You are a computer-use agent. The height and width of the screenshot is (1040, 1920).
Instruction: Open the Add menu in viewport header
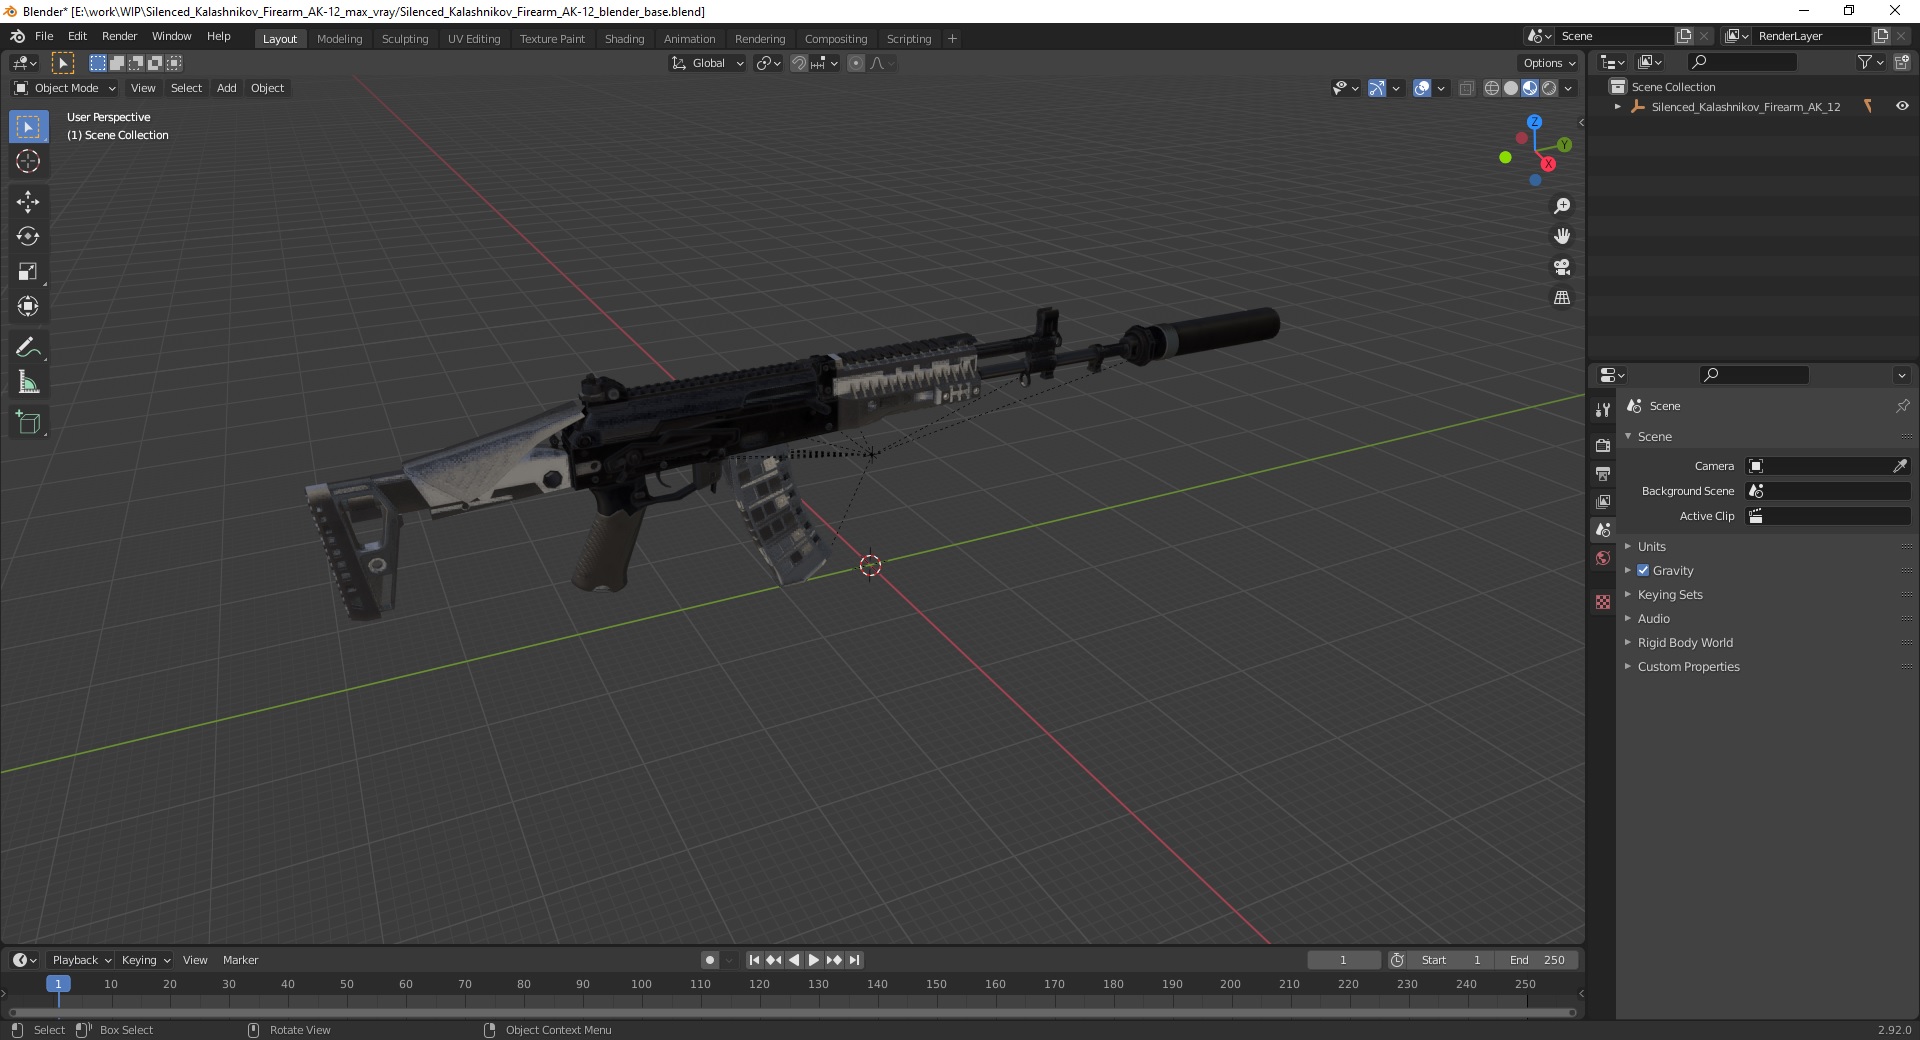[227, 88]
